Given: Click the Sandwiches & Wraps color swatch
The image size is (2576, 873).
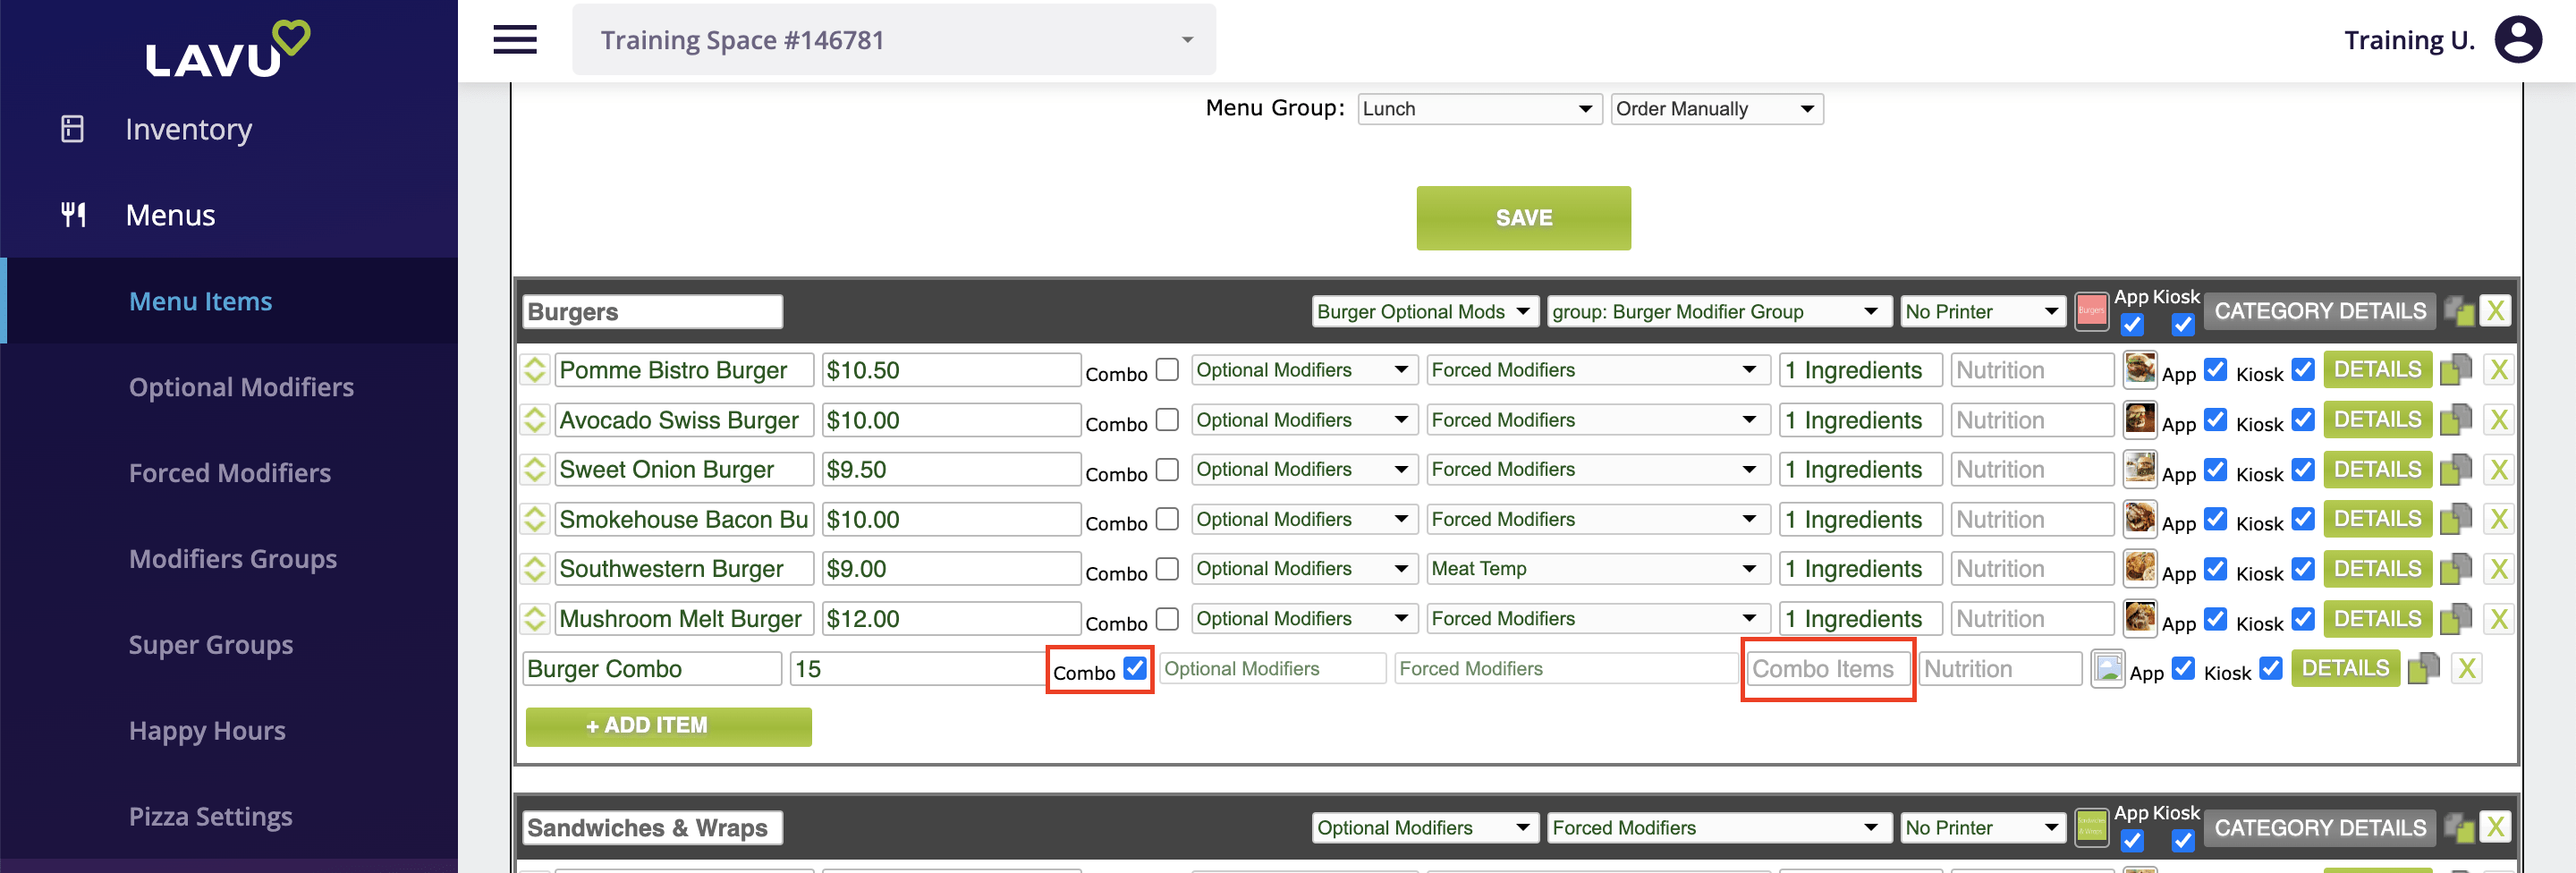Looking at the screenshot, I should 2090,827.
